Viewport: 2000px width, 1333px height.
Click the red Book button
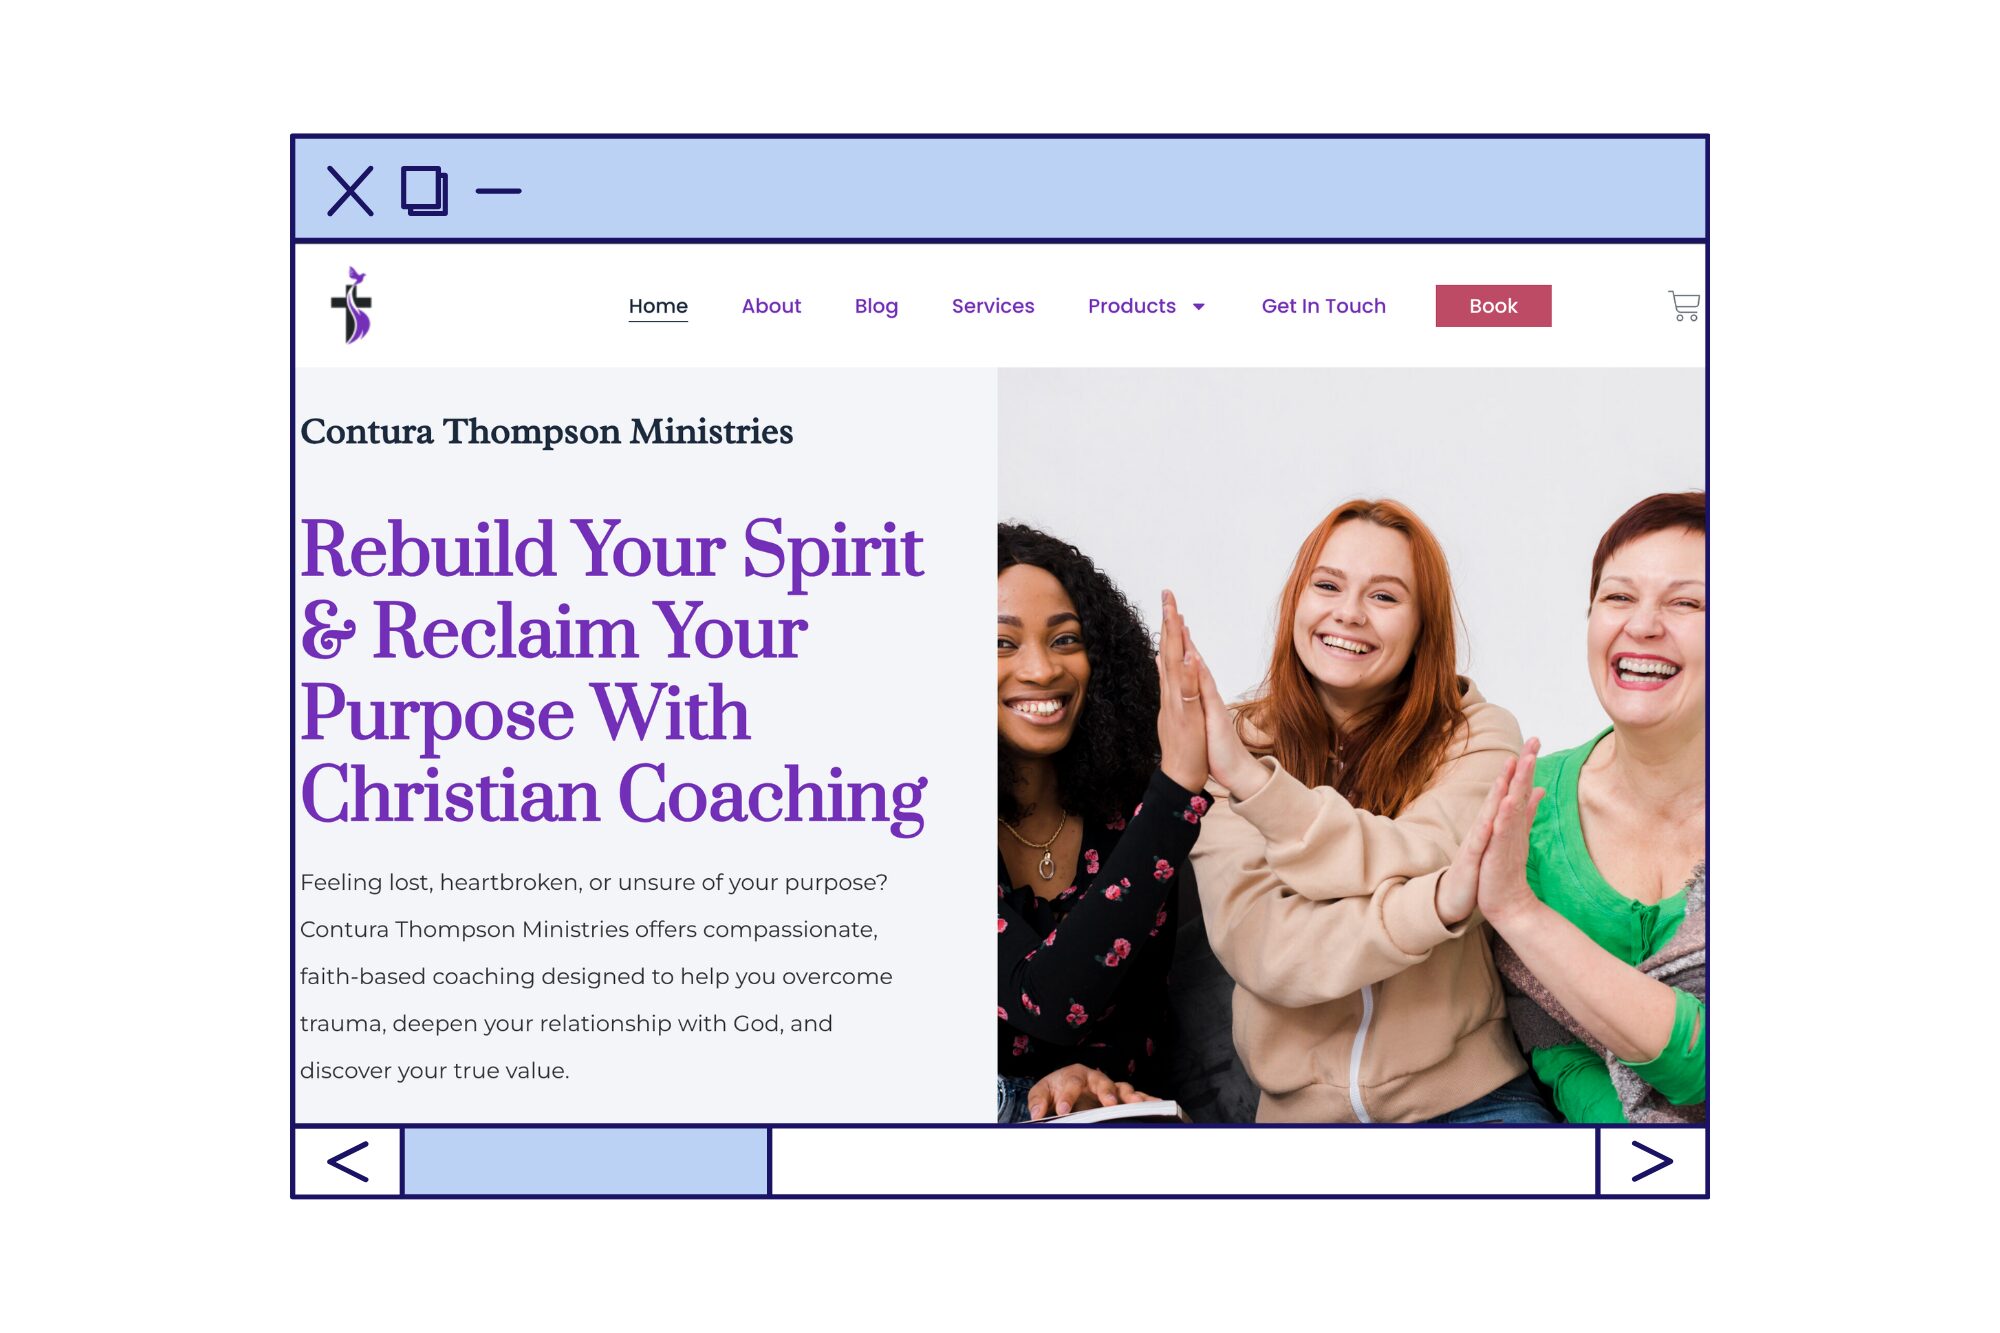click(x=1493, y=306)
